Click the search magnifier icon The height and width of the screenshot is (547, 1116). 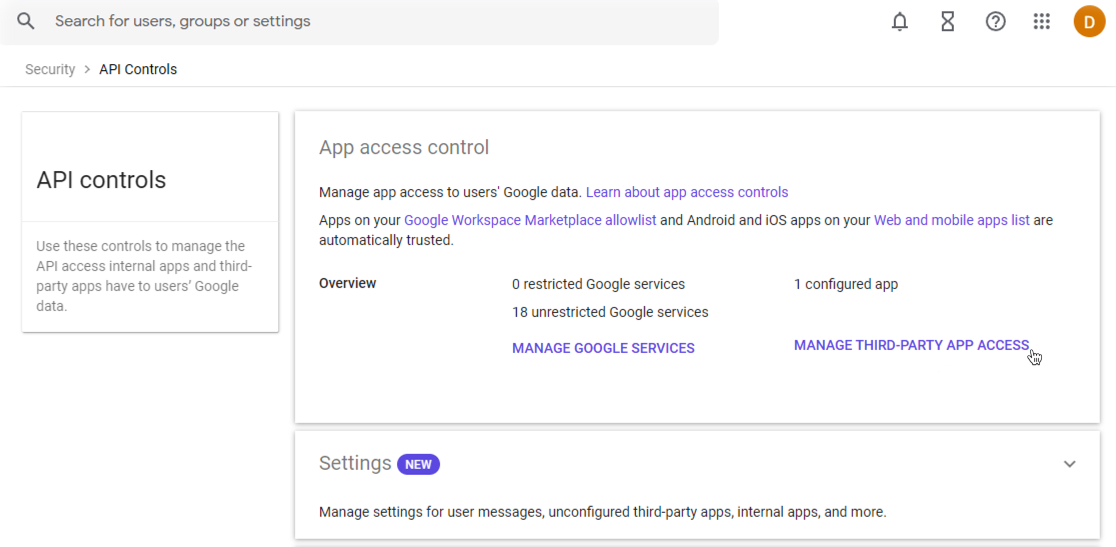(26, 21)
